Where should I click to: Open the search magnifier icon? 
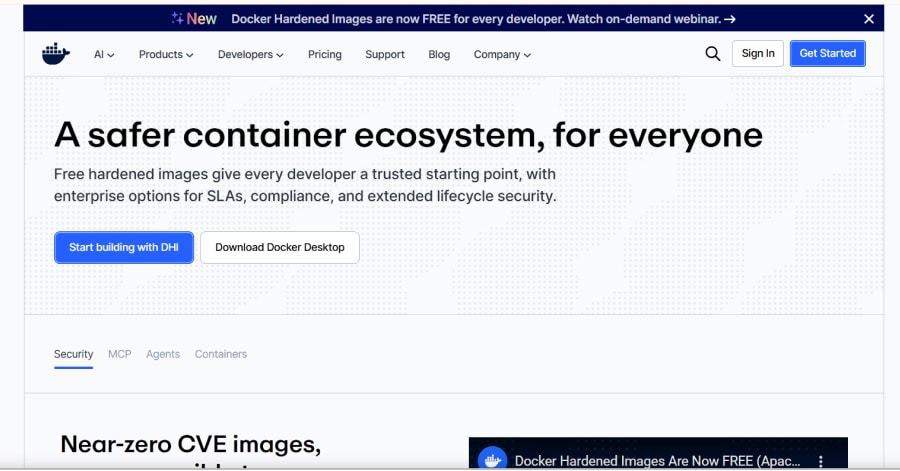point(712,54)
